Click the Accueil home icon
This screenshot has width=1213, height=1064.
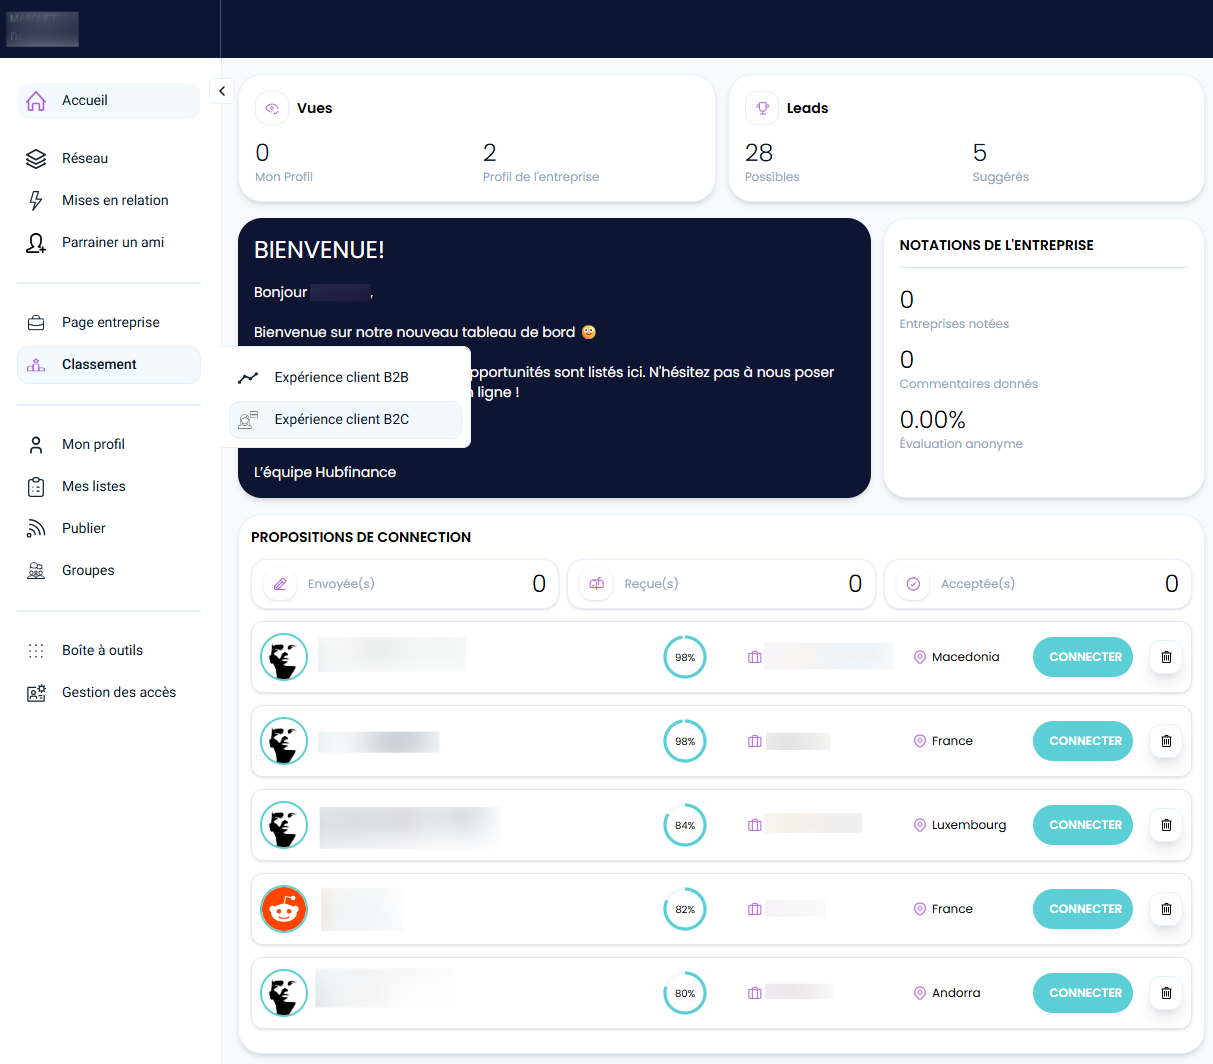(36, 101)
